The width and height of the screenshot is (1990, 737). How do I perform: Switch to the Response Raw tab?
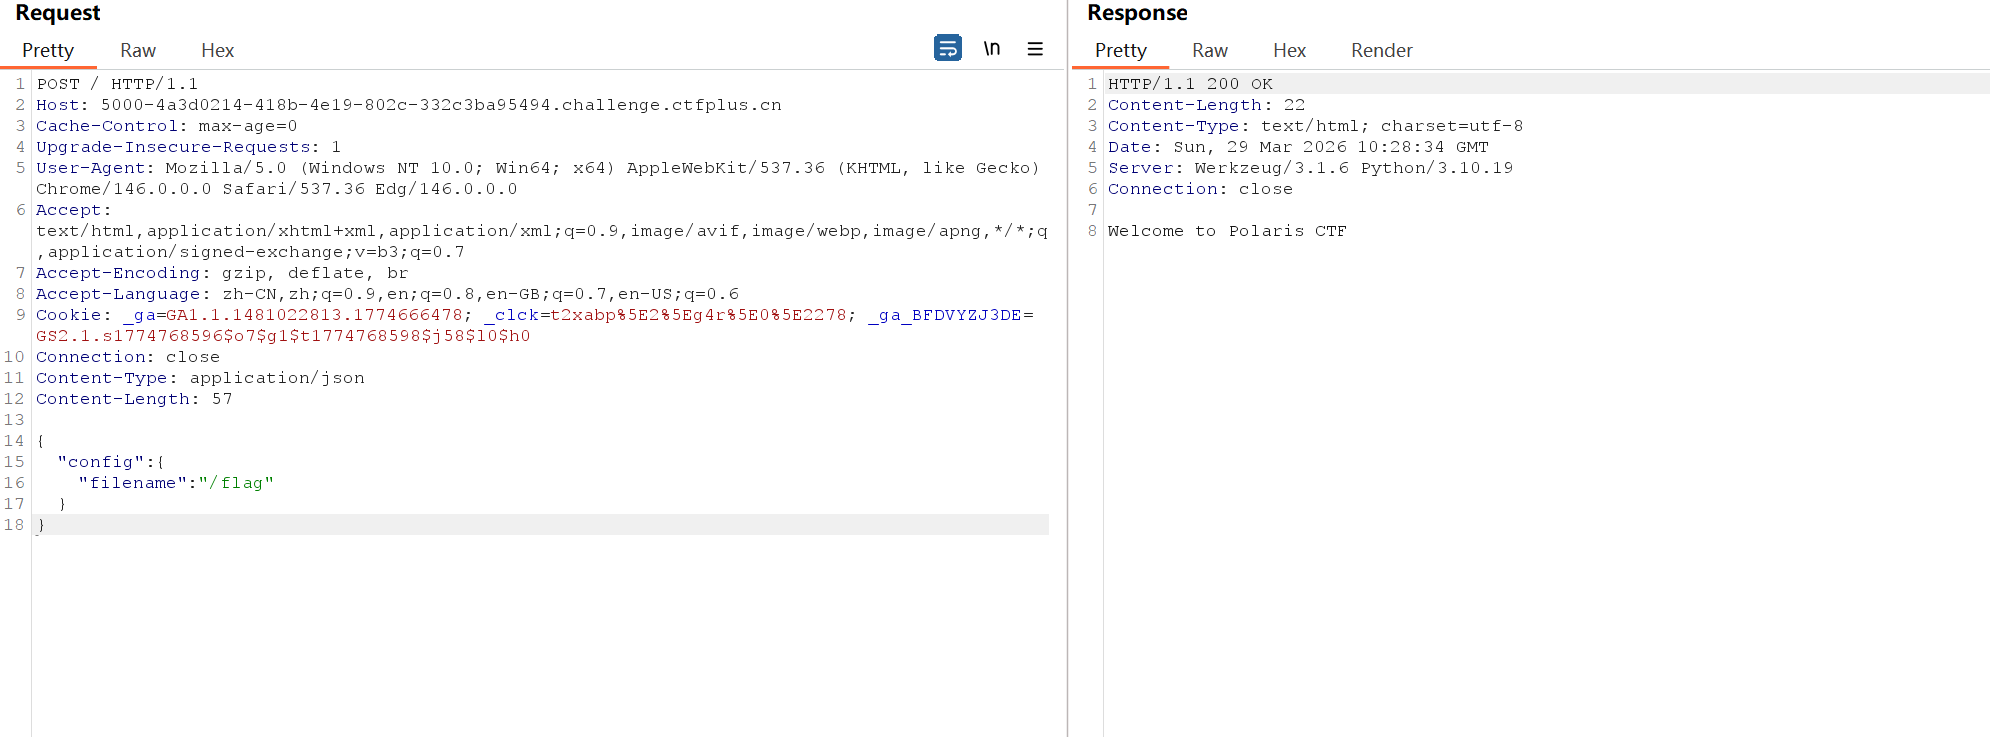(x=1209, y=50)
